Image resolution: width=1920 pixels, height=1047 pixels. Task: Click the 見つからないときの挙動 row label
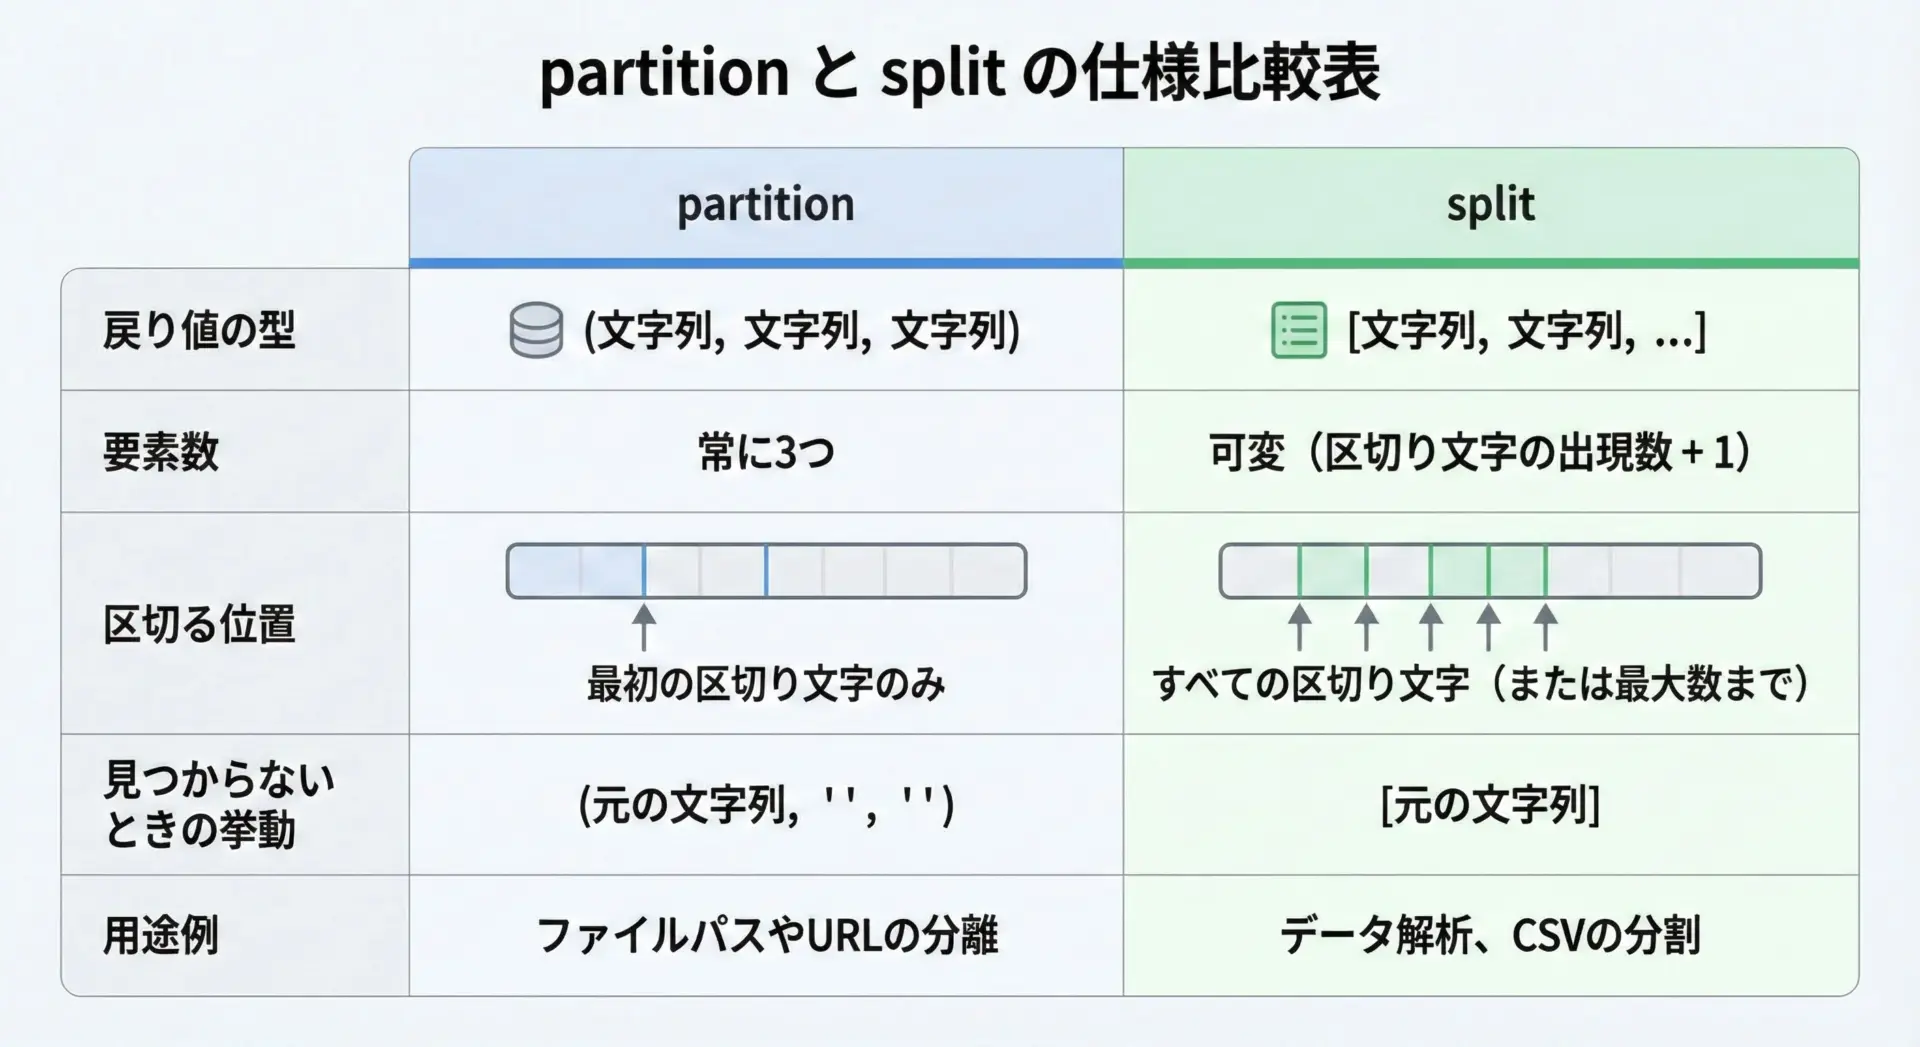coord(218,805)
